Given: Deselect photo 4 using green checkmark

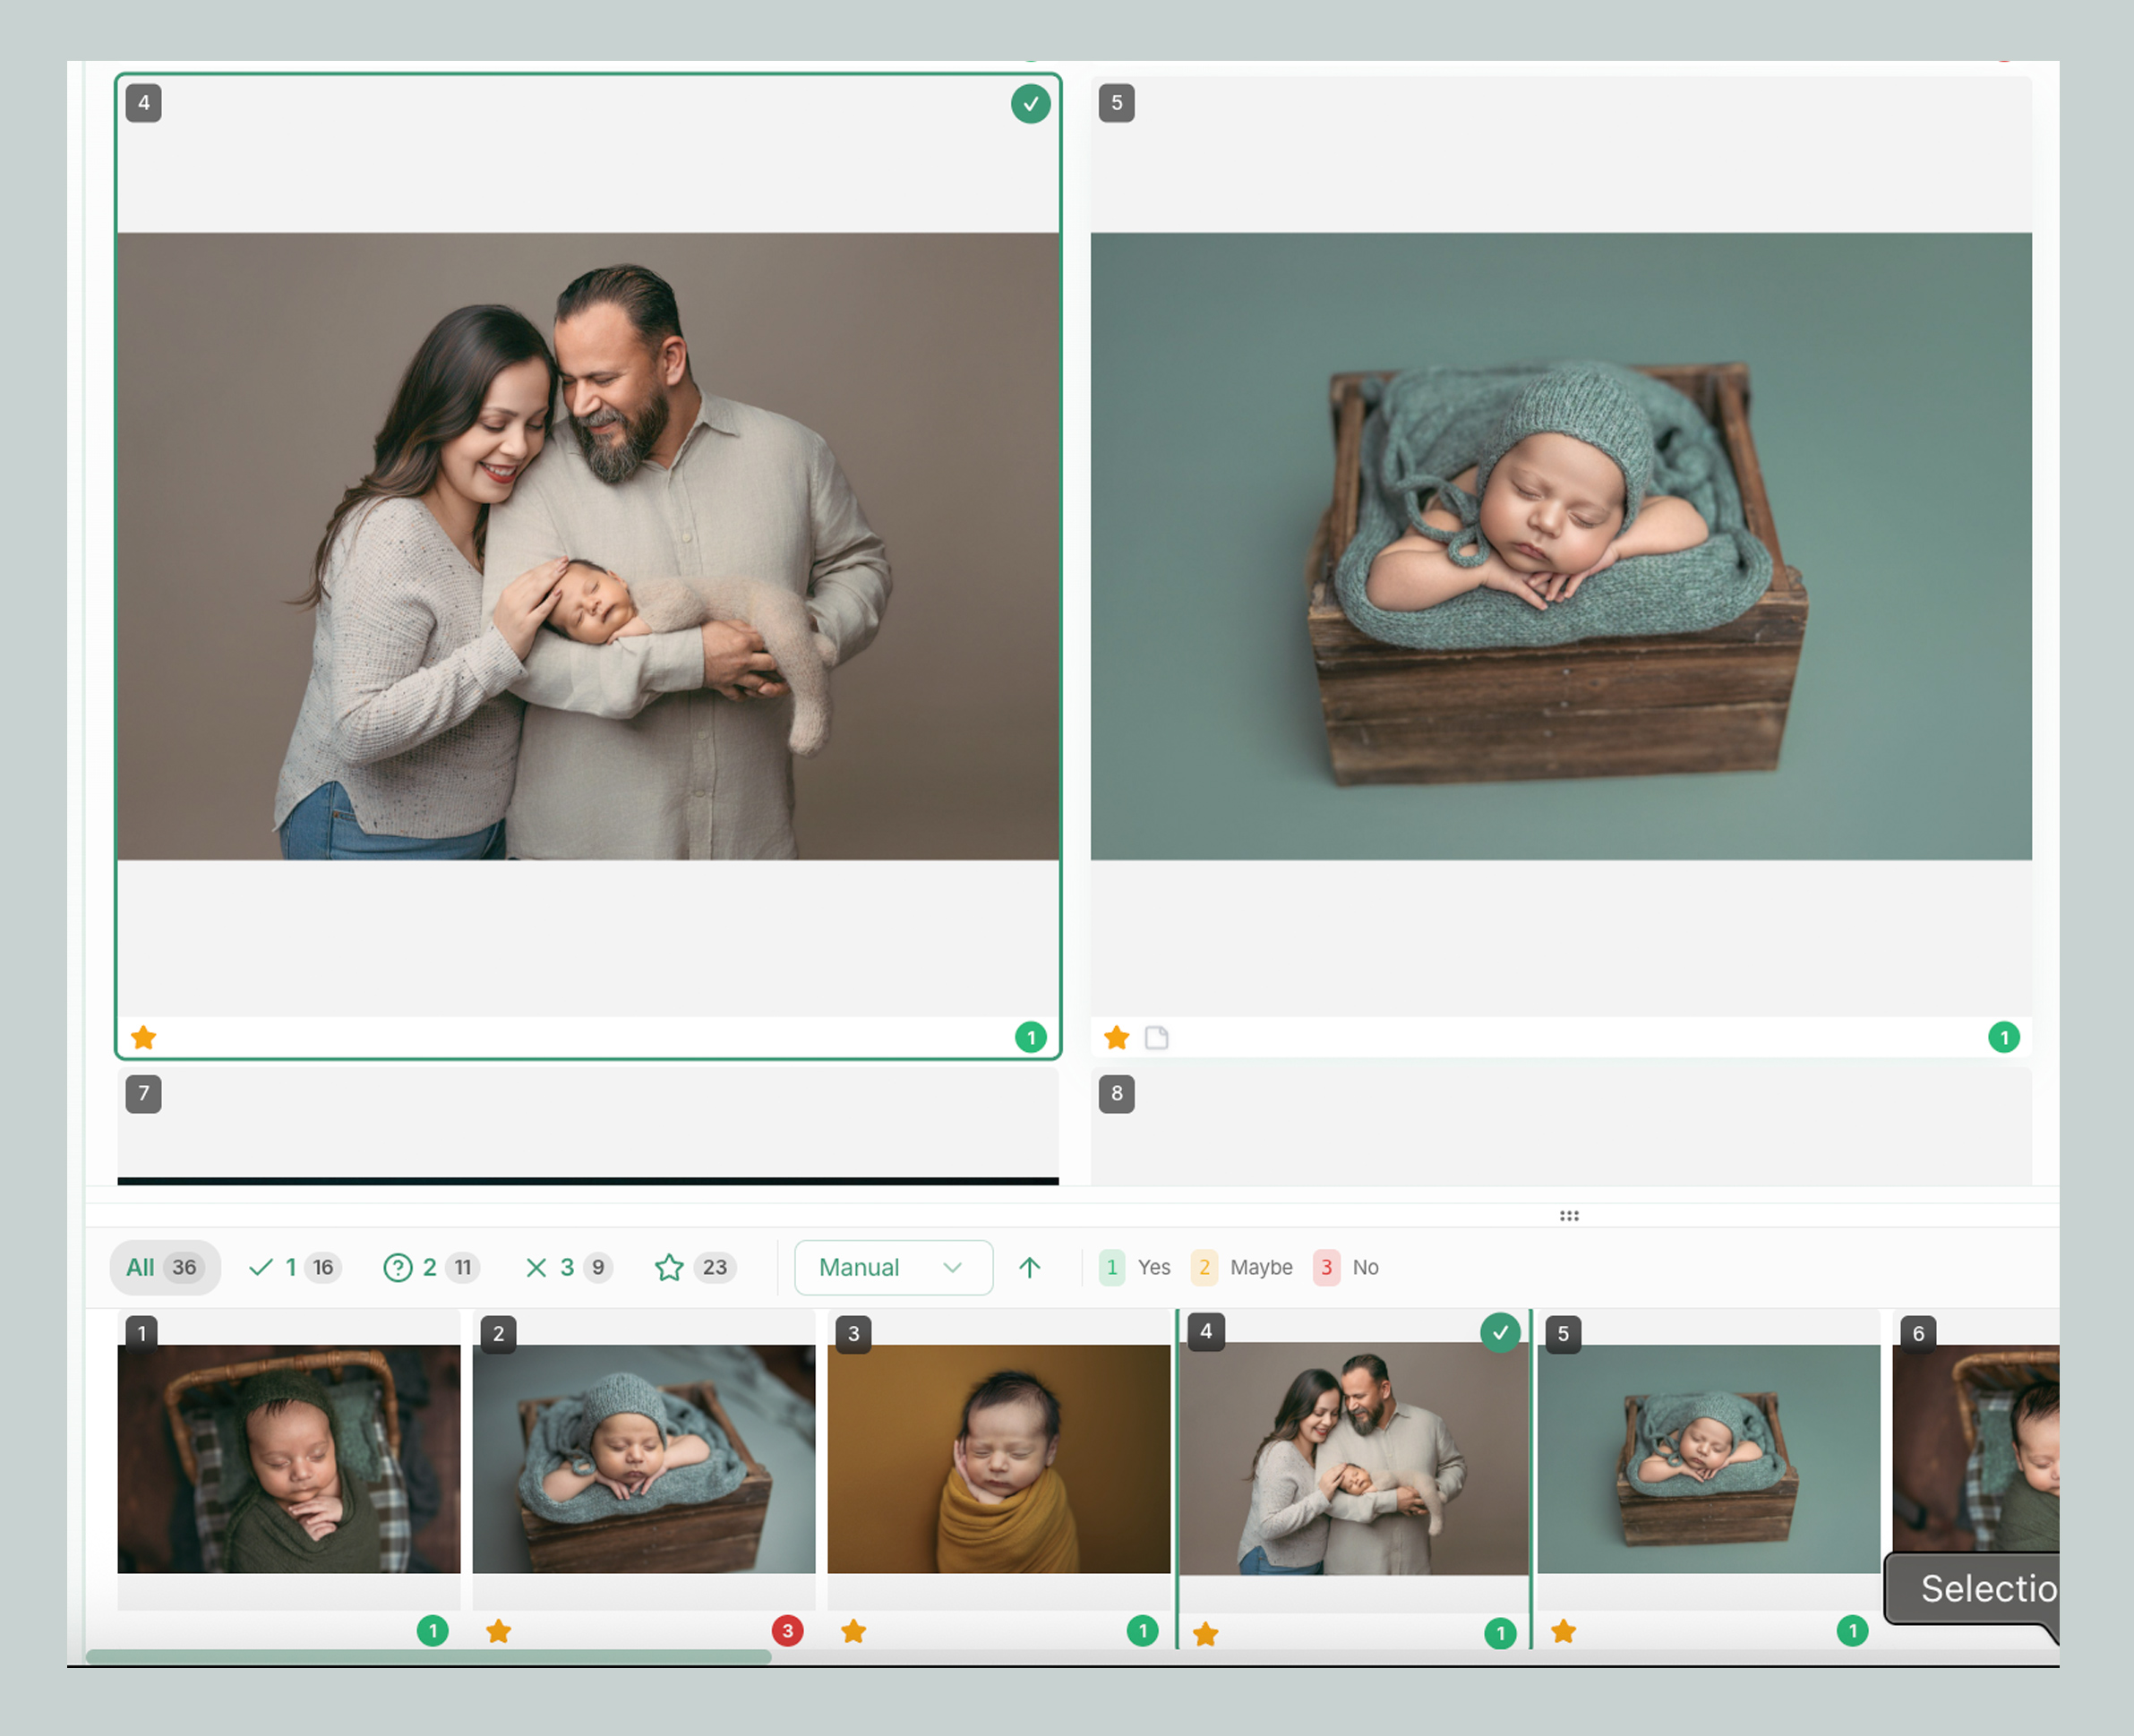Looking at the screenshot, I should pyautogui.click(x=1030, y=104).
